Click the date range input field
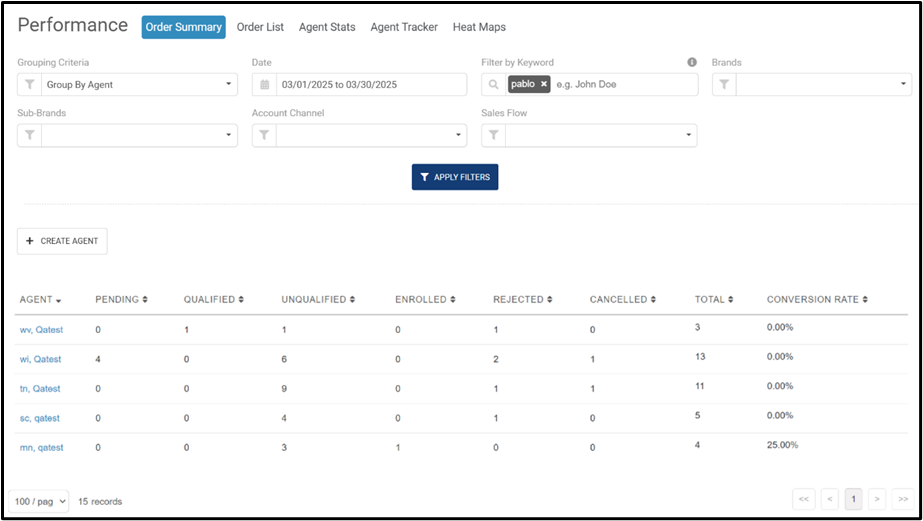 [x=371, y=85]
